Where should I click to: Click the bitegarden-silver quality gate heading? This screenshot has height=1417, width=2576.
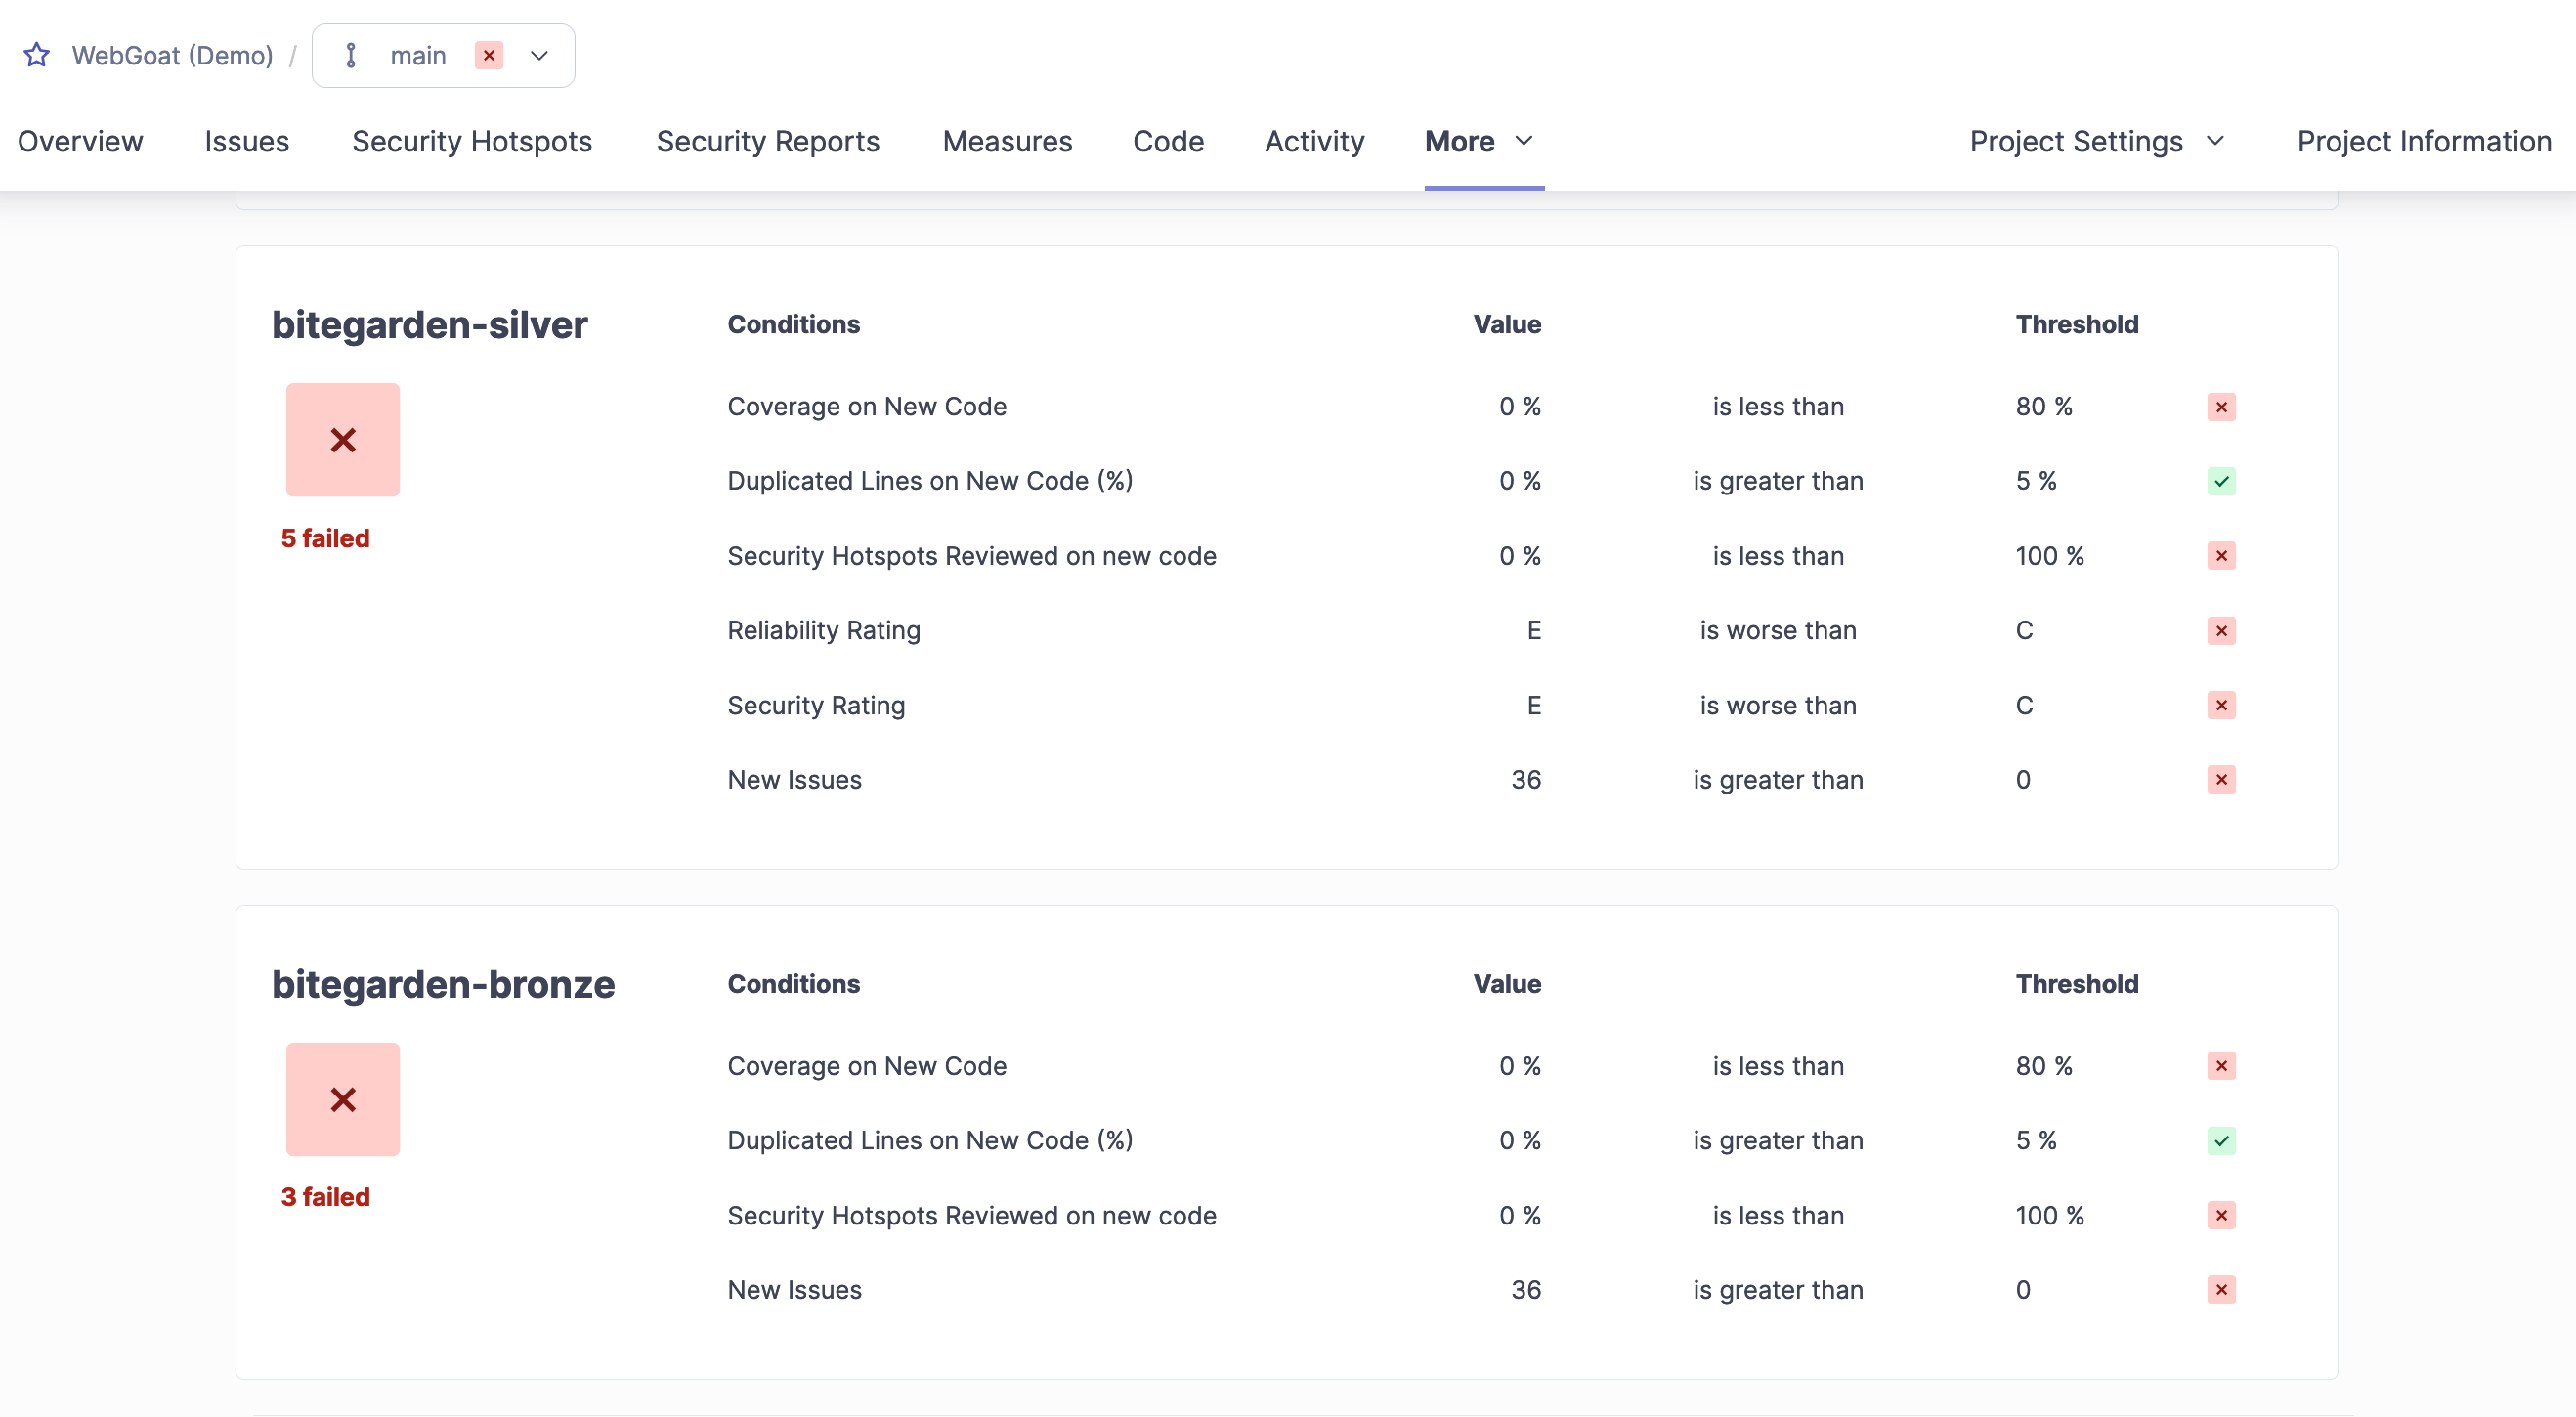(430, 325)
